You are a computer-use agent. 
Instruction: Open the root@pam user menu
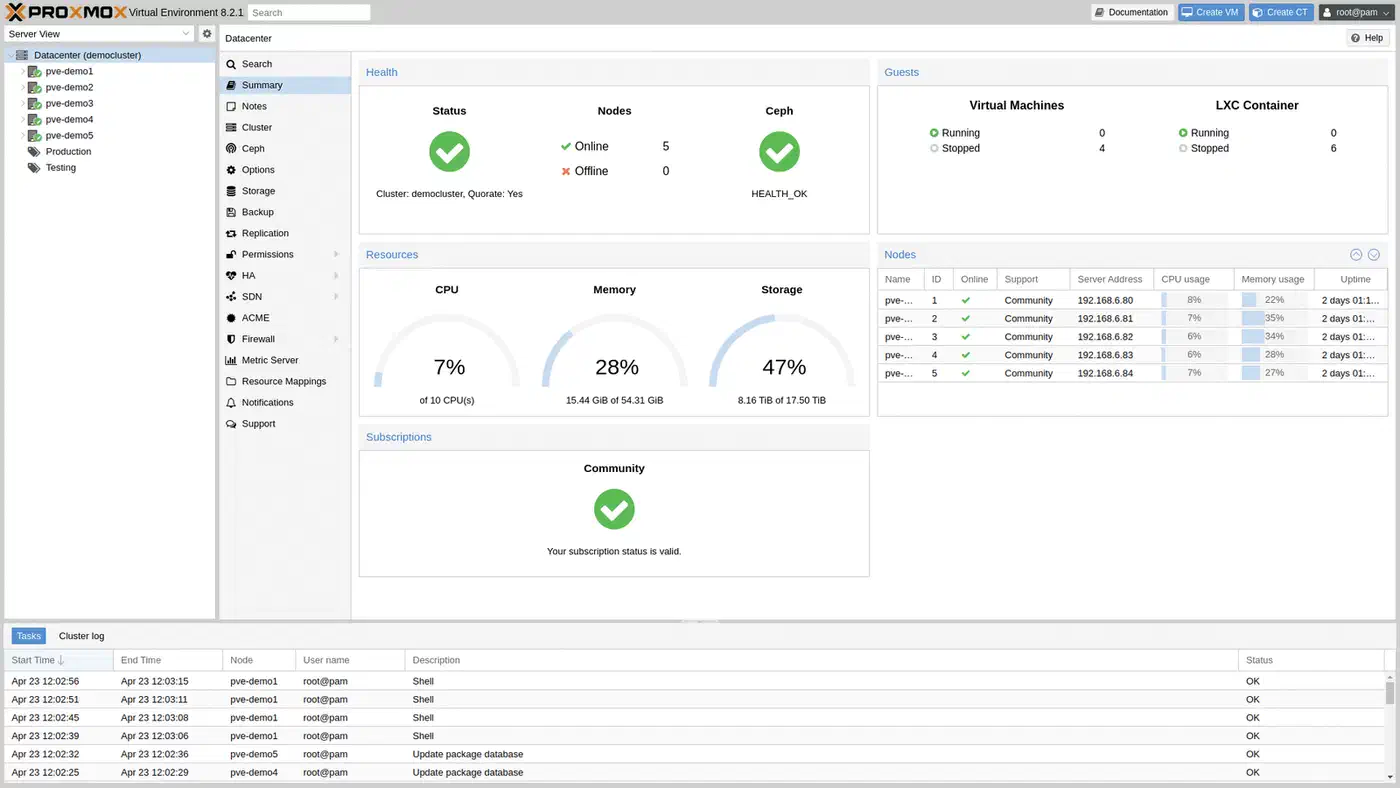point(1355,12)
